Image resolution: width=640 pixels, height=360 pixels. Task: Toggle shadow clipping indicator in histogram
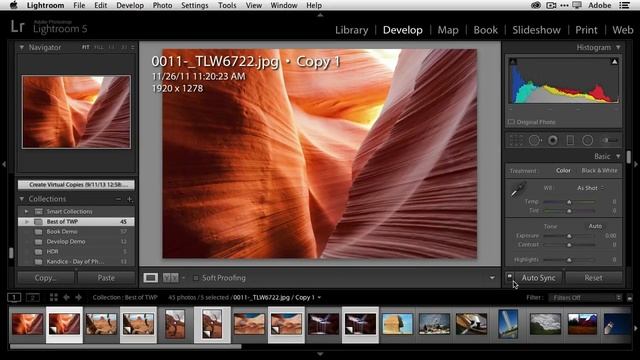pyautogui.click(x=513, y=62)
